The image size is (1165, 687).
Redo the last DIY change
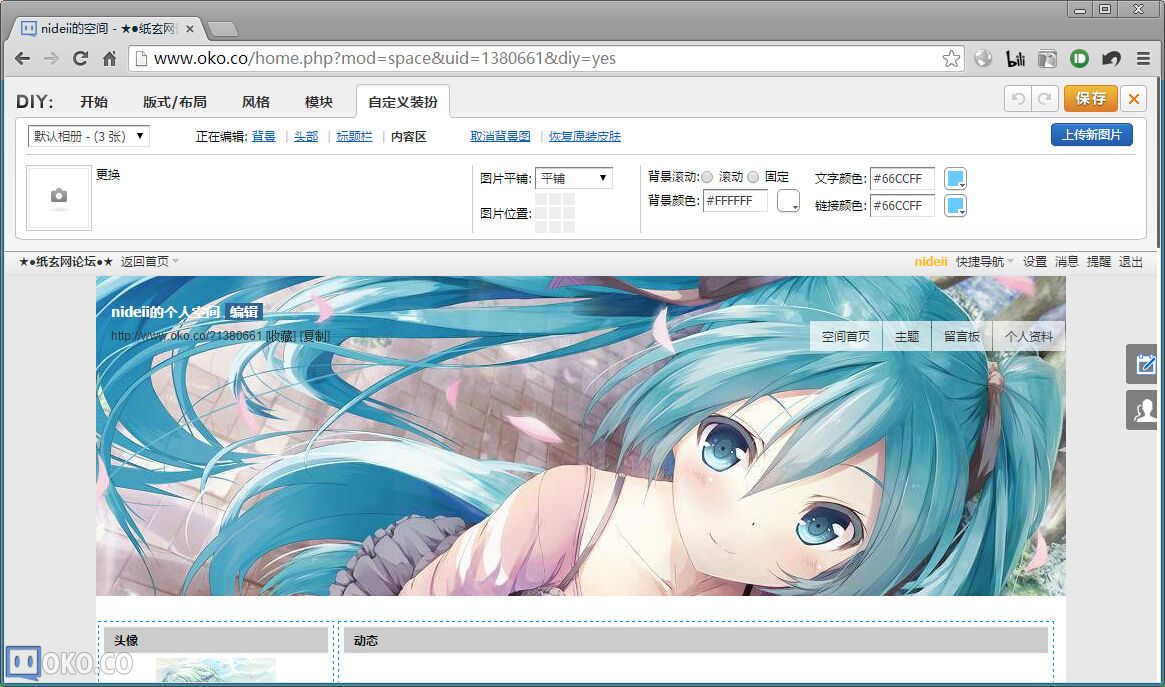pyautogui.click(x=1045, y=99)
